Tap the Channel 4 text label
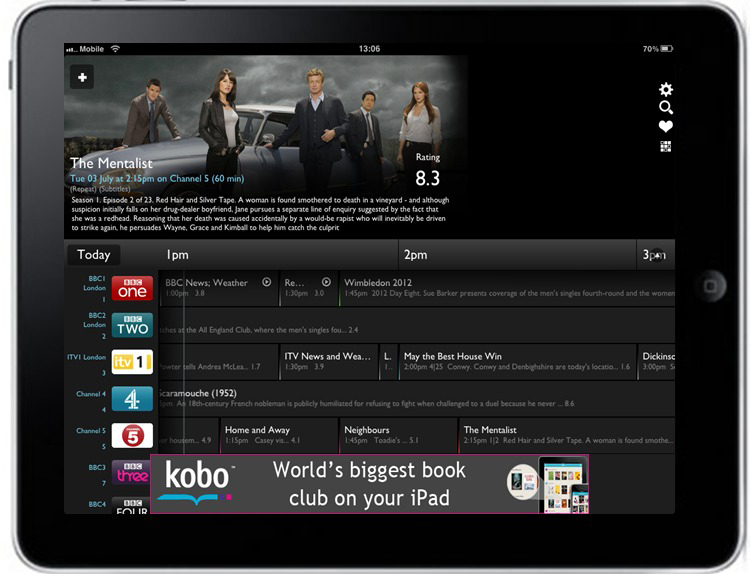Image resolution: width=750 pixels, height=574 pixels. click(x=91, y=394)
